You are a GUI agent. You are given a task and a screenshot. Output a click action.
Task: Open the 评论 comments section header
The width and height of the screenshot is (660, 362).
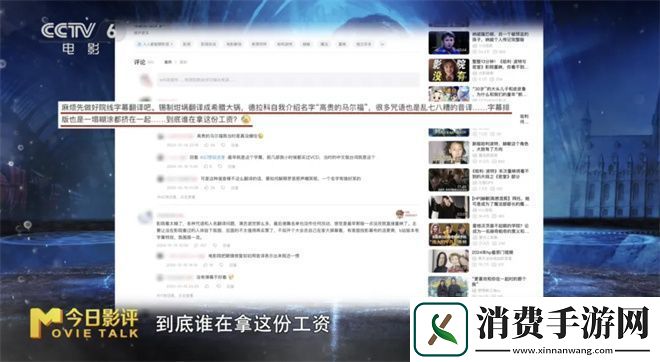(x=140, y=62)
